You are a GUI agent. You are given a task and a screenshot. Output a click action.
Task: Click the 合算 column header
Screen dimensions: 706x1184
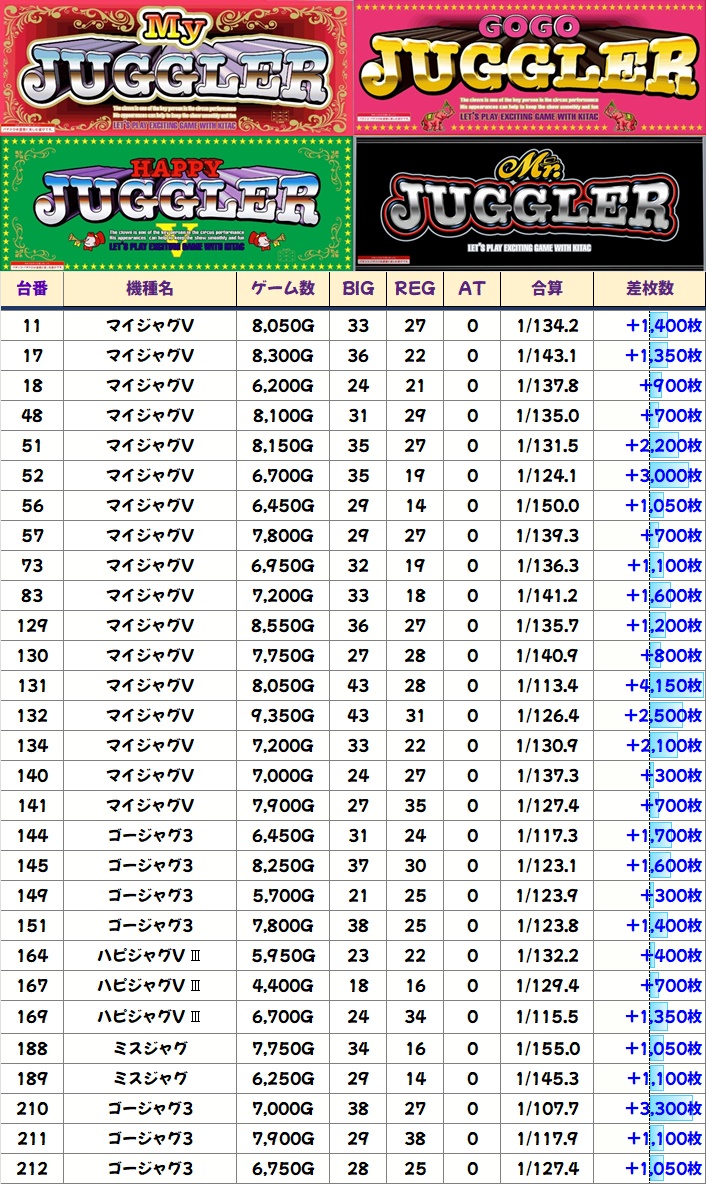click(x=547, y=288)
